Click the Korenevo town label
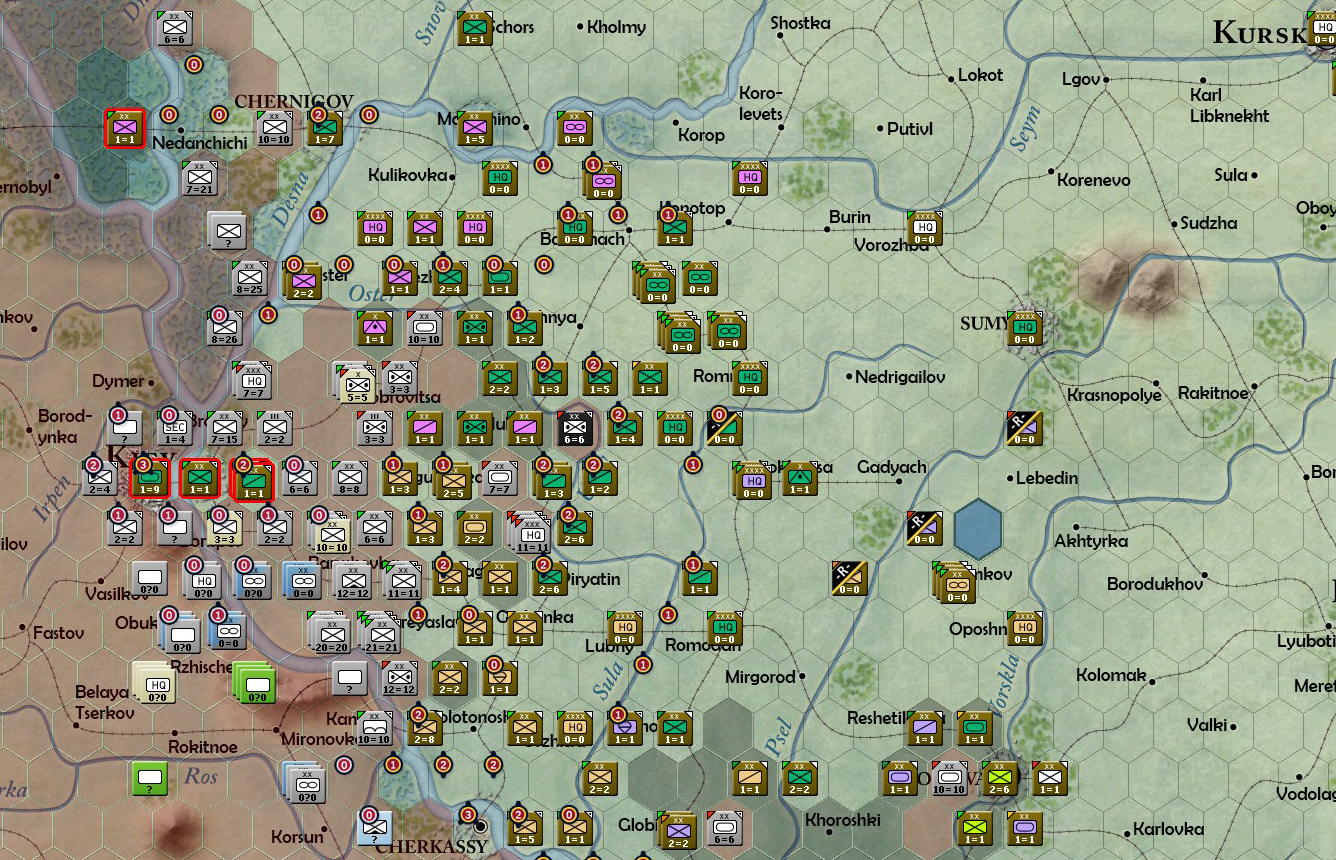 (x=1095, y=180)
